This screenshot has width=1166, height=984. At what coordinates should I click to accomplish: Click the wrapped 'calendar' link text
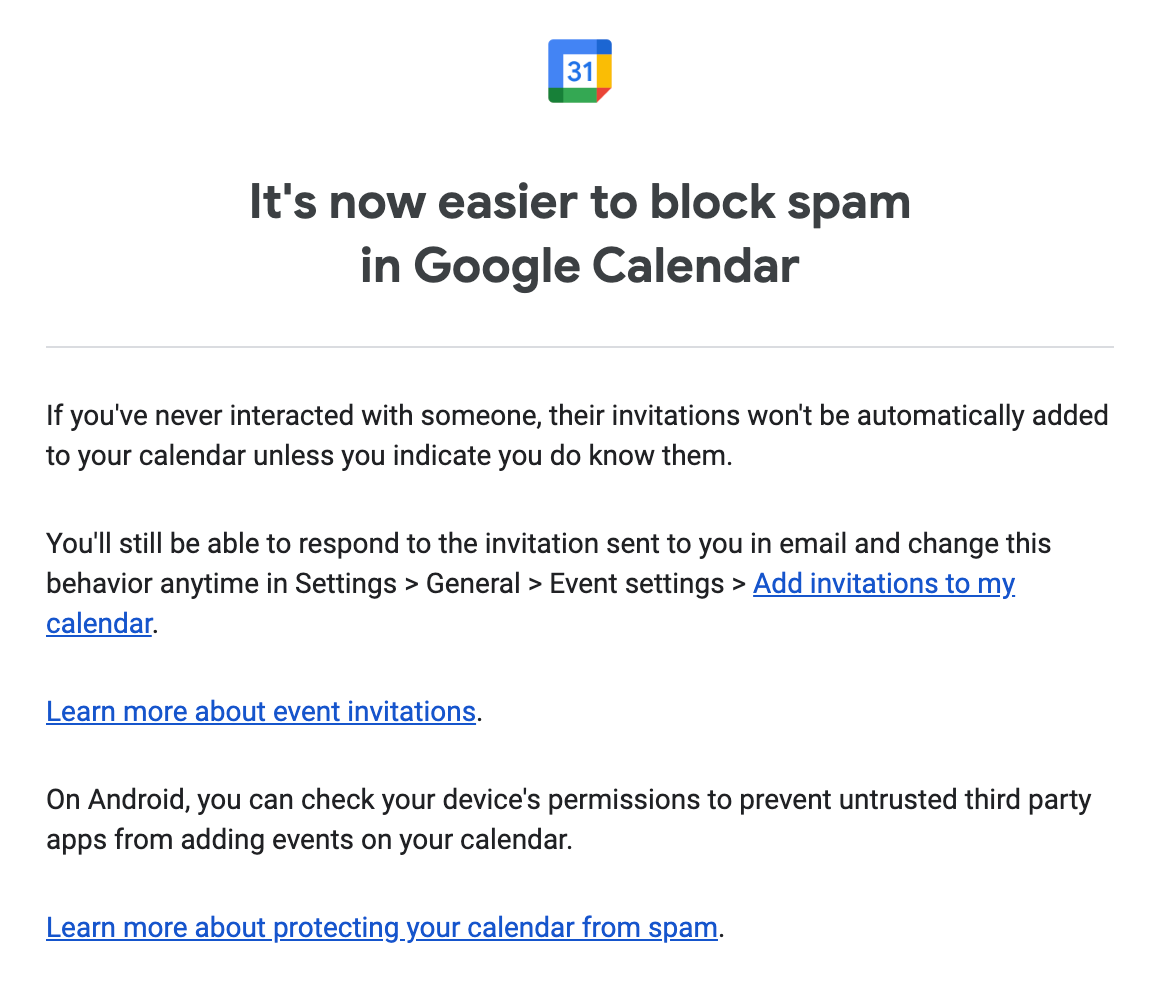coord(99,623)
